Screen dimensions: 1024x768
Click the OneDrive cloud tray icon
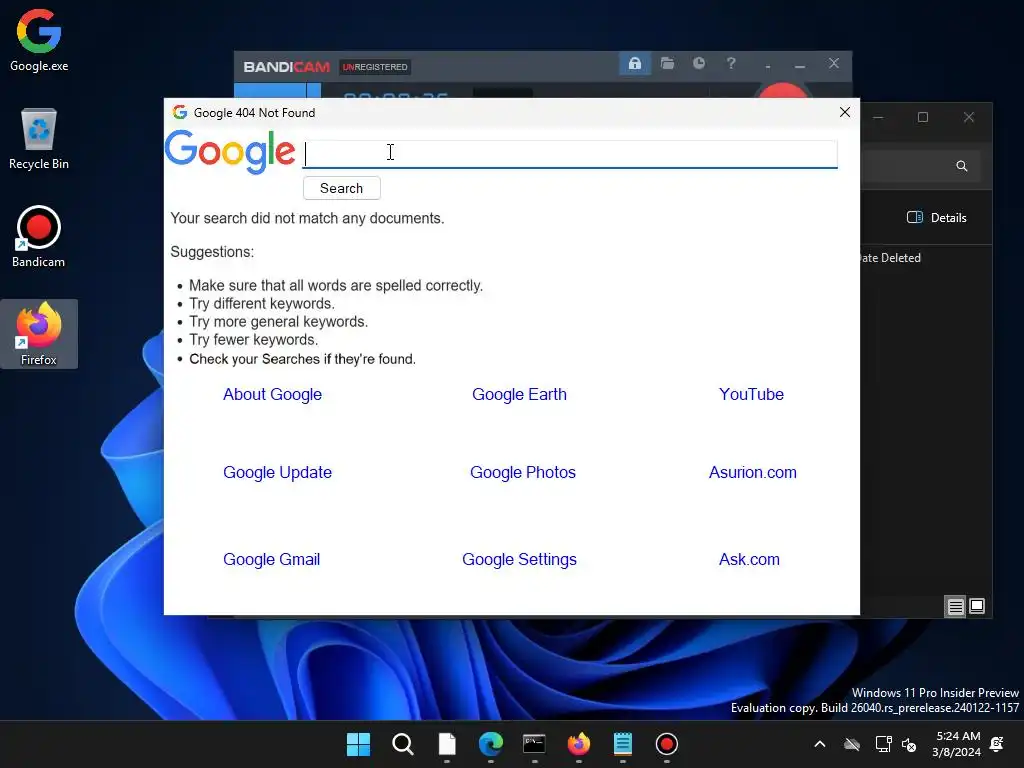pyautogui.click(x=852, y=744)
